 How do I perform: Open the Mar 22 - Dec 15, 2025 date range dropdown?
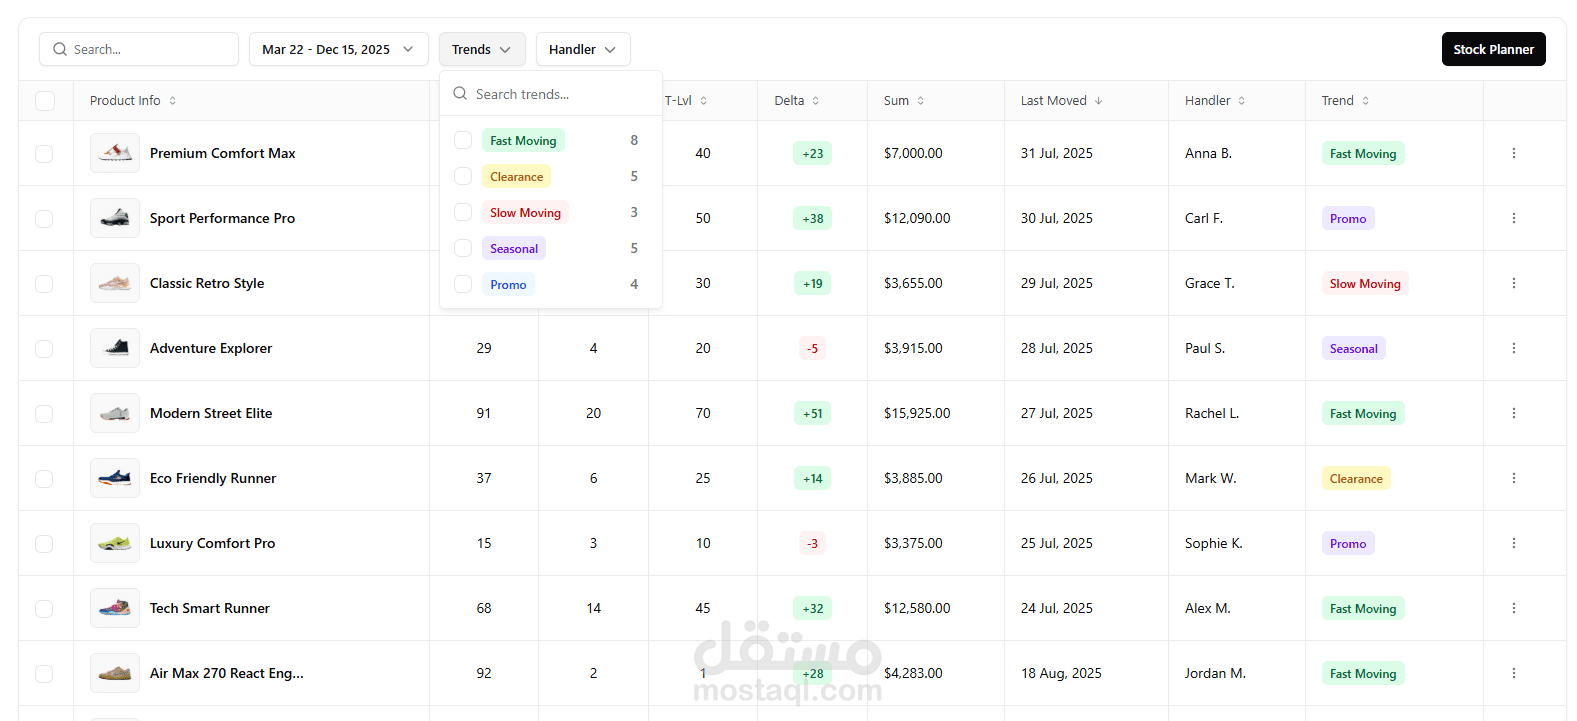point(339,49)
